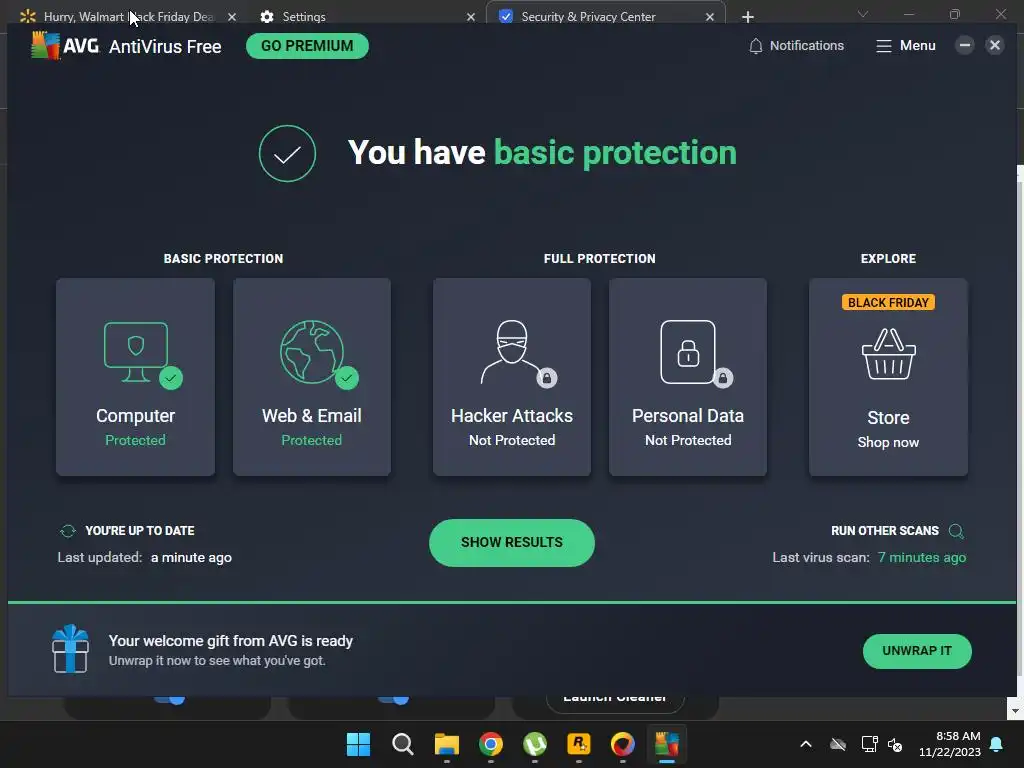The image size is (1024, 768).
Task: Open File Explorer from the taskbar
Action: coord(447,744)
